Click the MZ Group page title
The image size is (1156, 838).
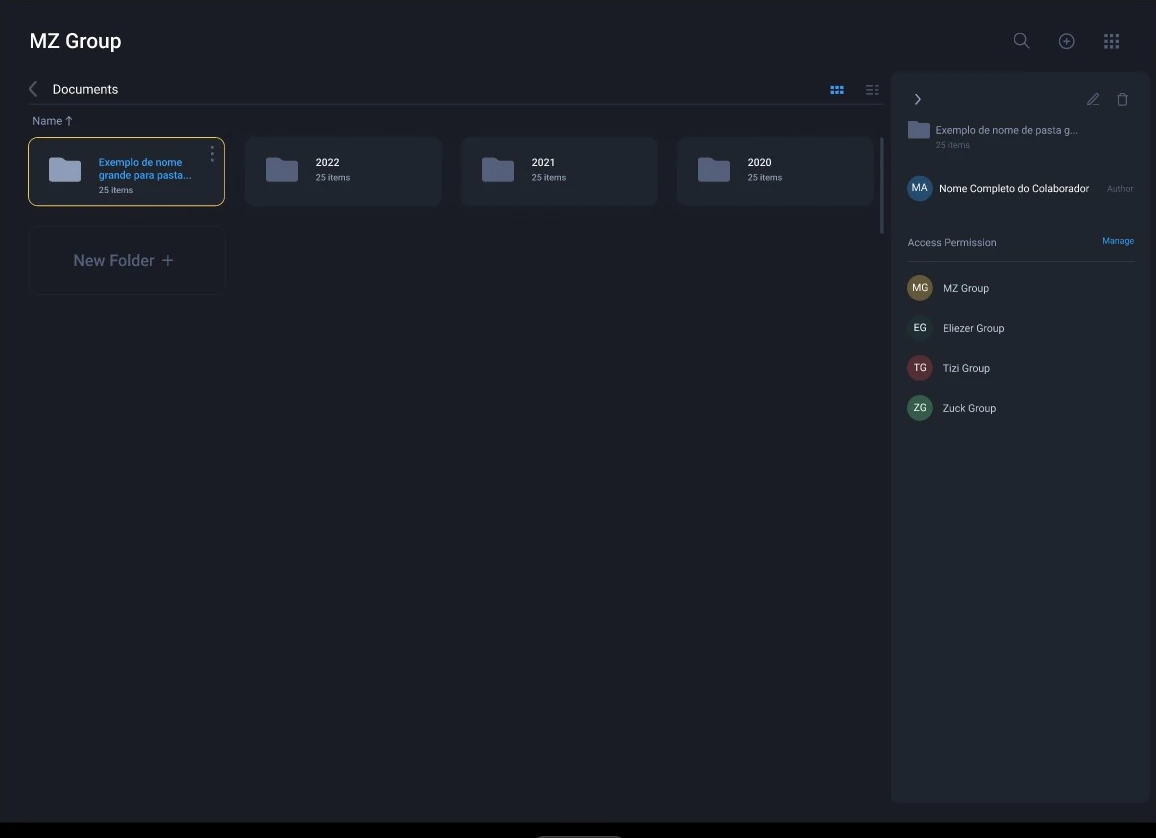coord(75,41)
